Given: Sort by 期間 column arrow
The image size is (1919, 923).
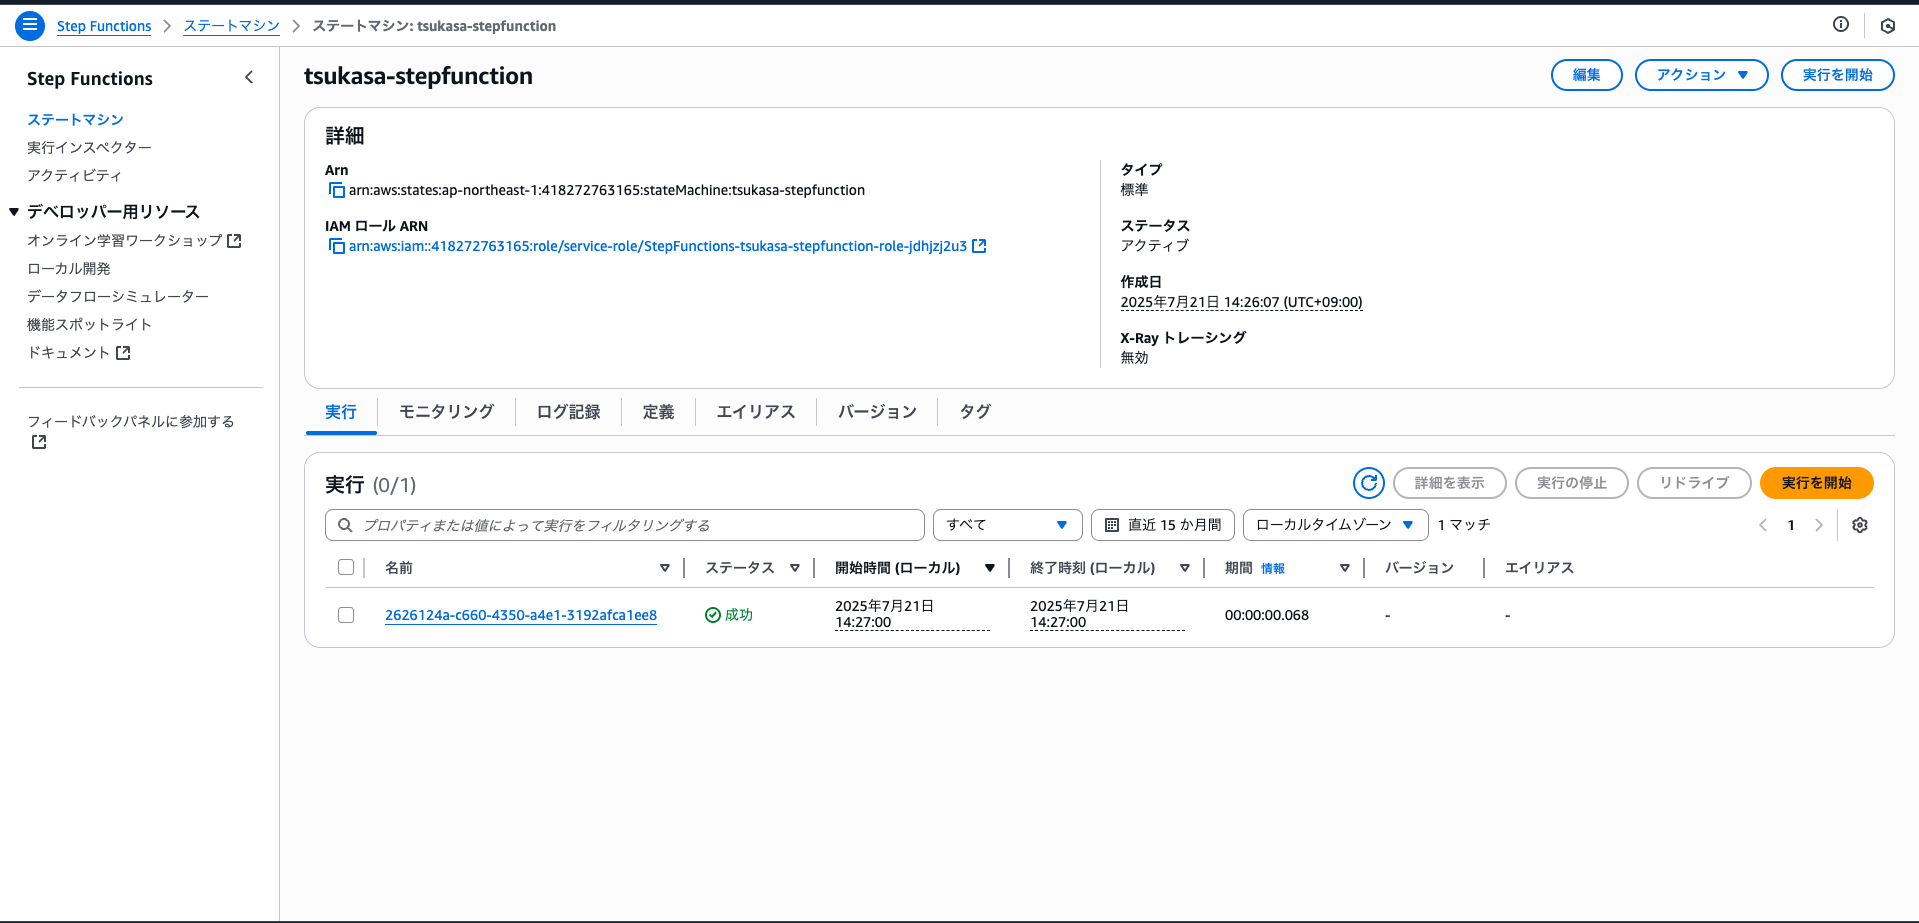Looking at the screenshot, I should coord(1345,568).
